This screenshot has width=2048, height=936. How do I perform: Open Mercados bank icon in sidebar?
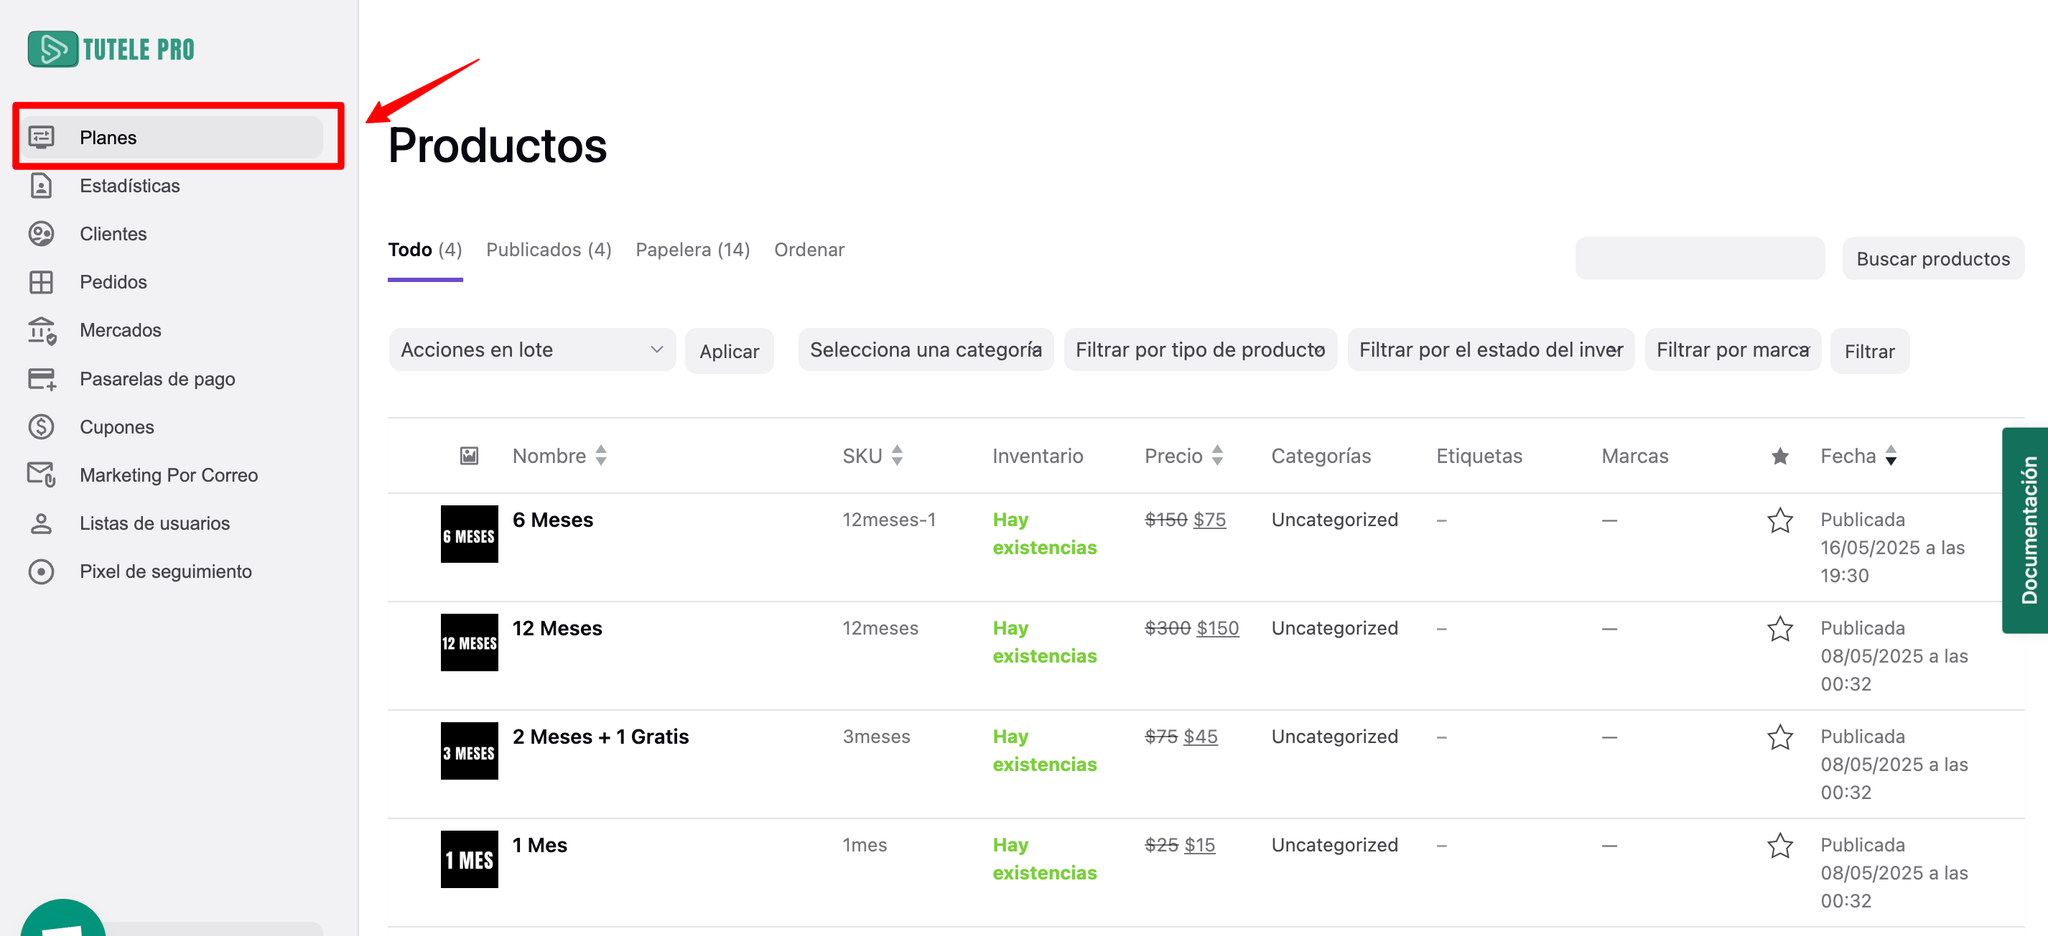(x=41, y=330)
